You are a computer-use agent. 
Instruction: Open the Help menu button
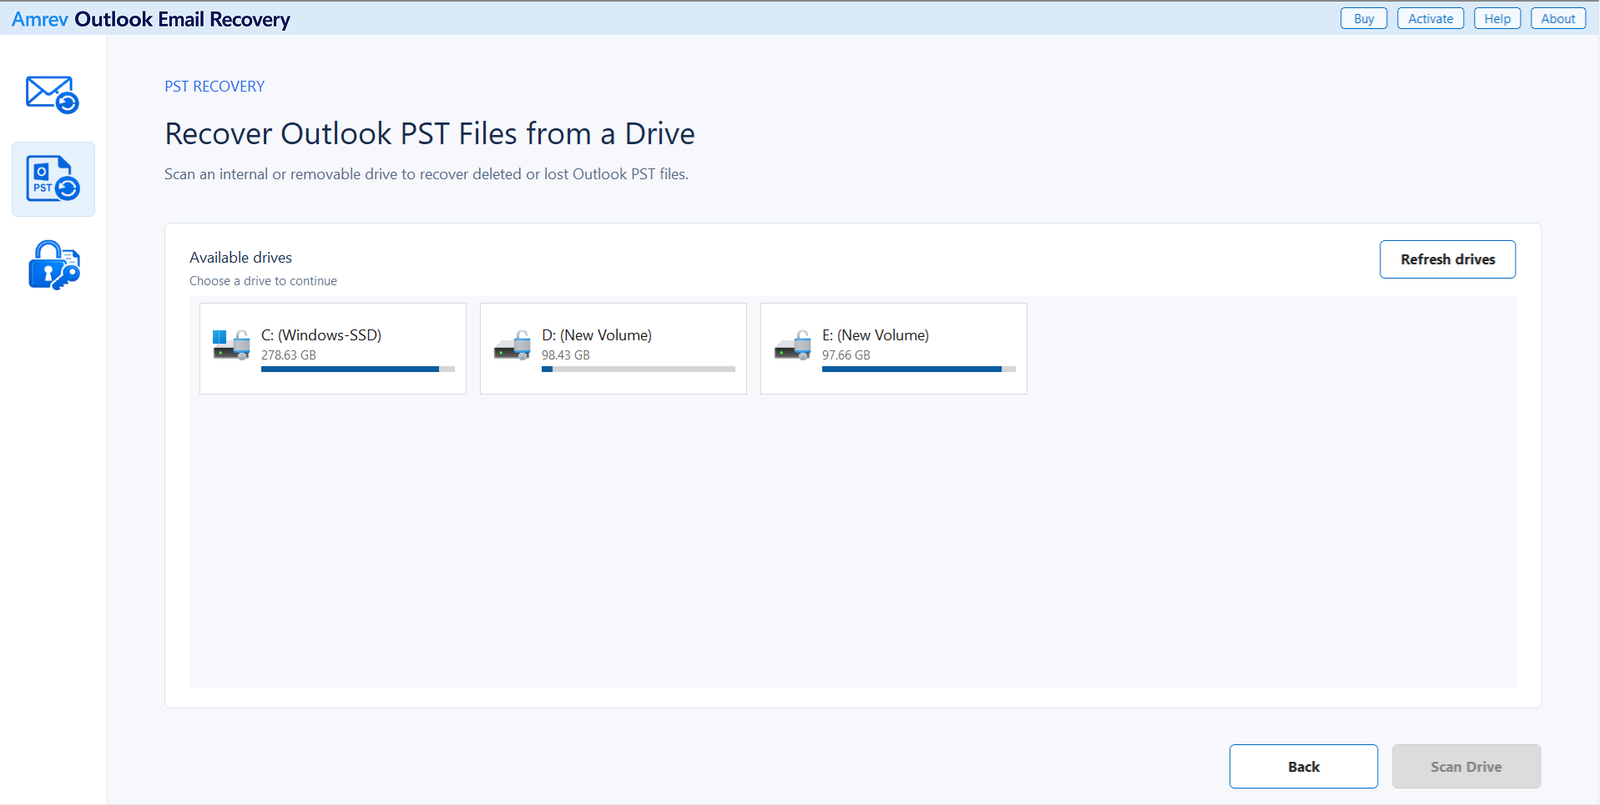coord(1497,19)
